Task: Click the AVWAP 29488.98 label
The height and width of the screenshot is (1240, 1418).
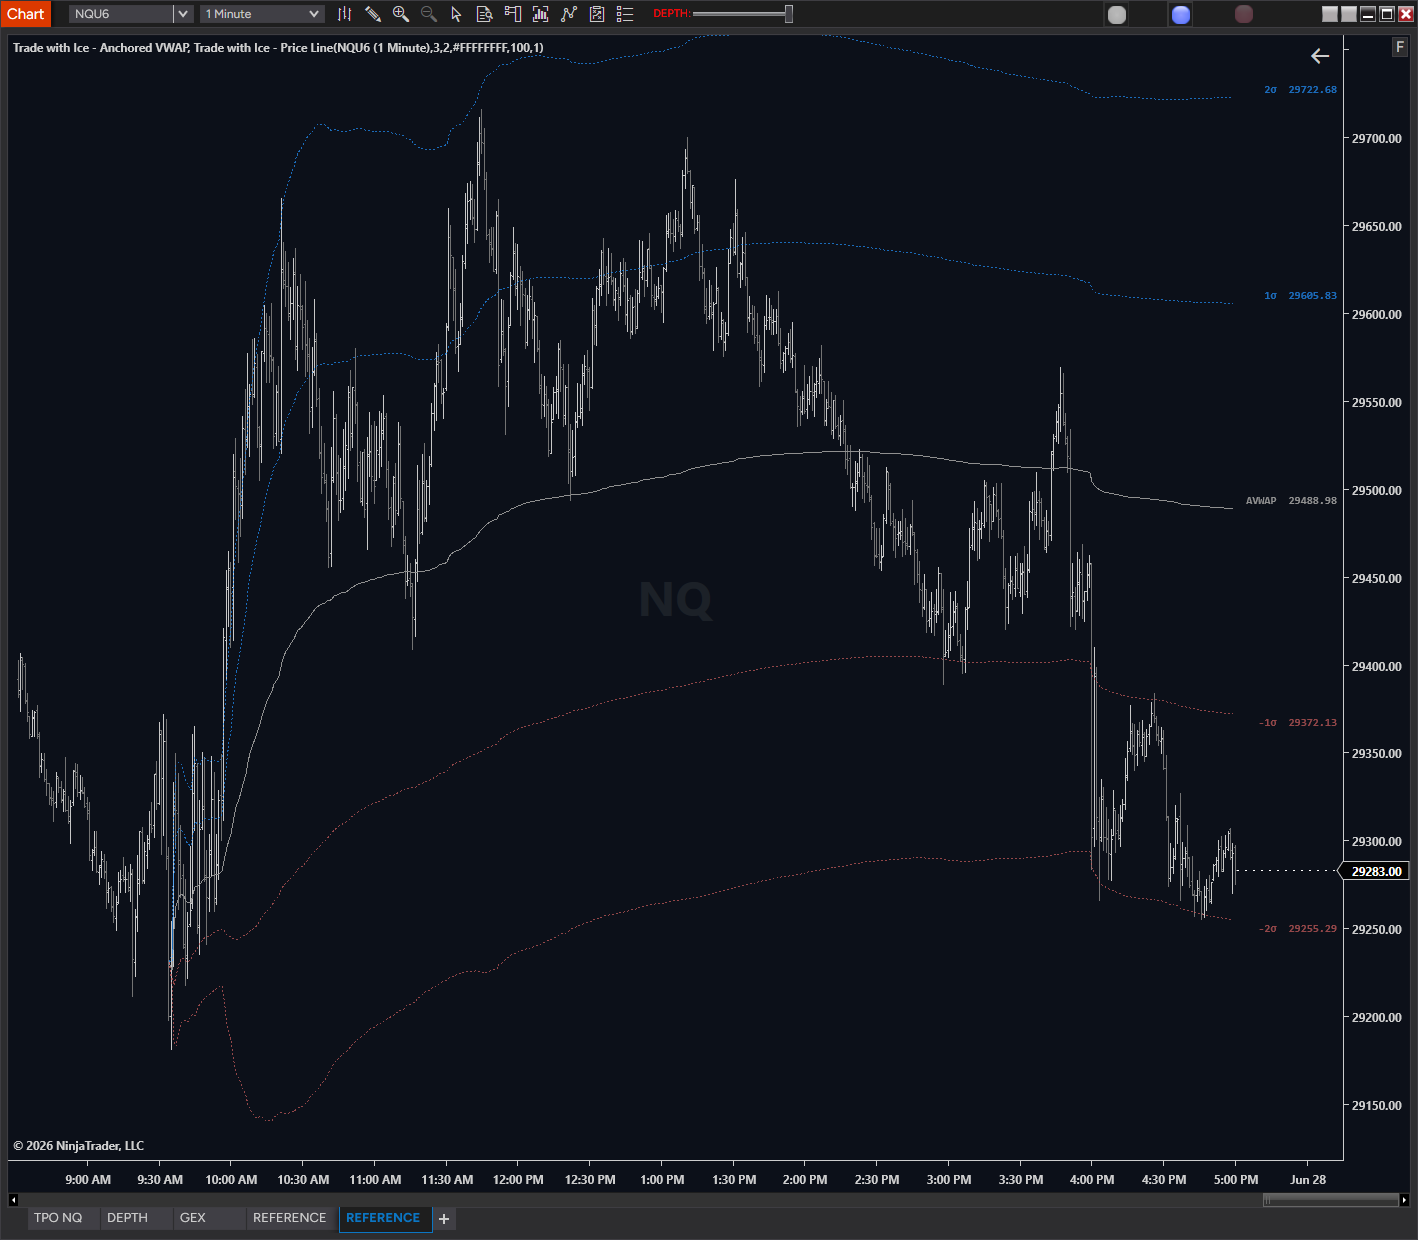Action: [x=1291, y=501]
